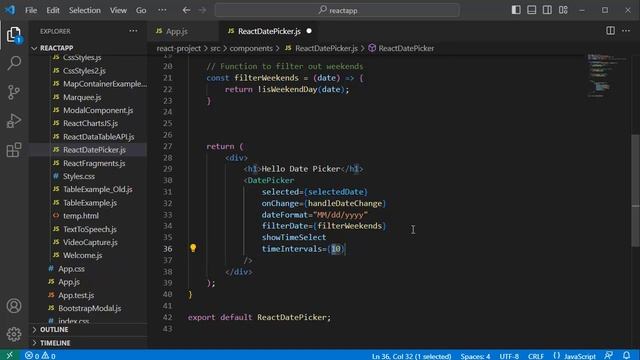Click Ln 36, Col 32 status entry
This screenshot has height=360, width=640.
(x=411, y=356)
